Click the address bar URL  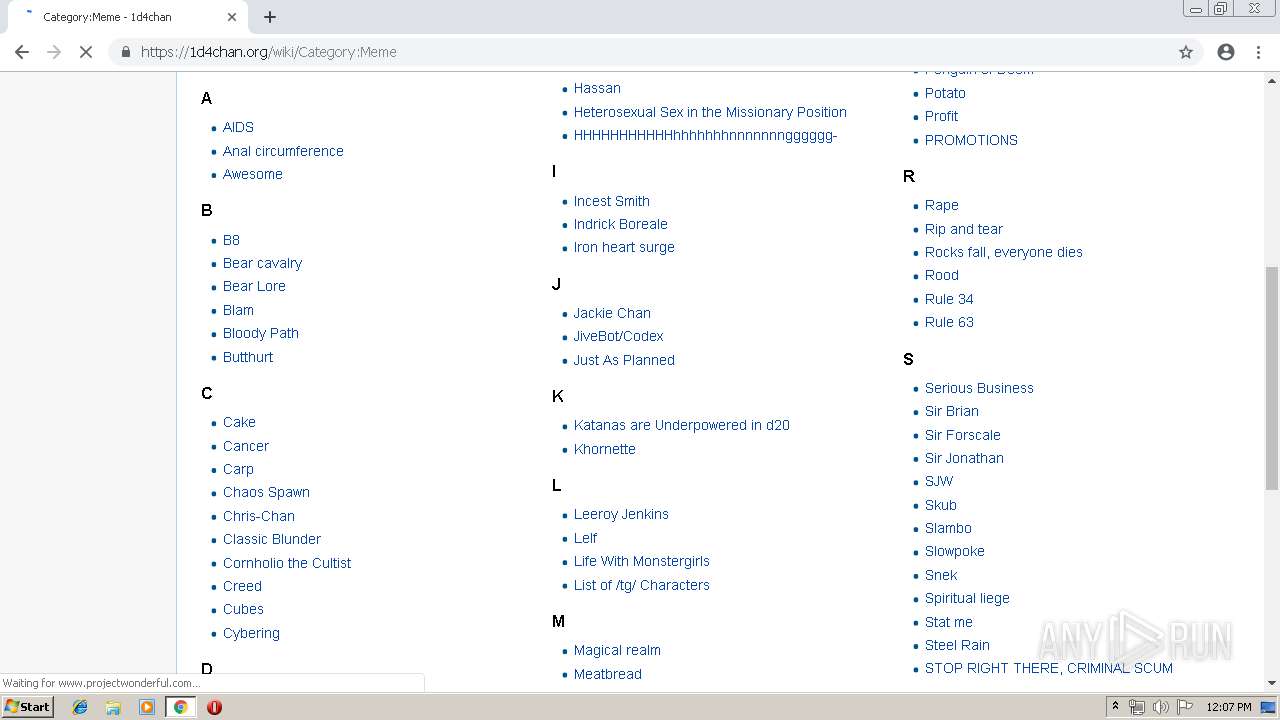tap(268, 52)
